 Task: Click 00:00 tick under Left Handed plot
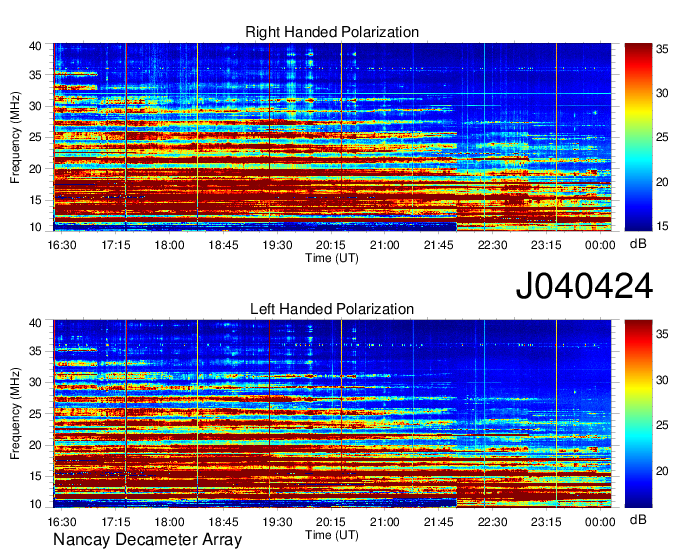(x=600, y=522)
